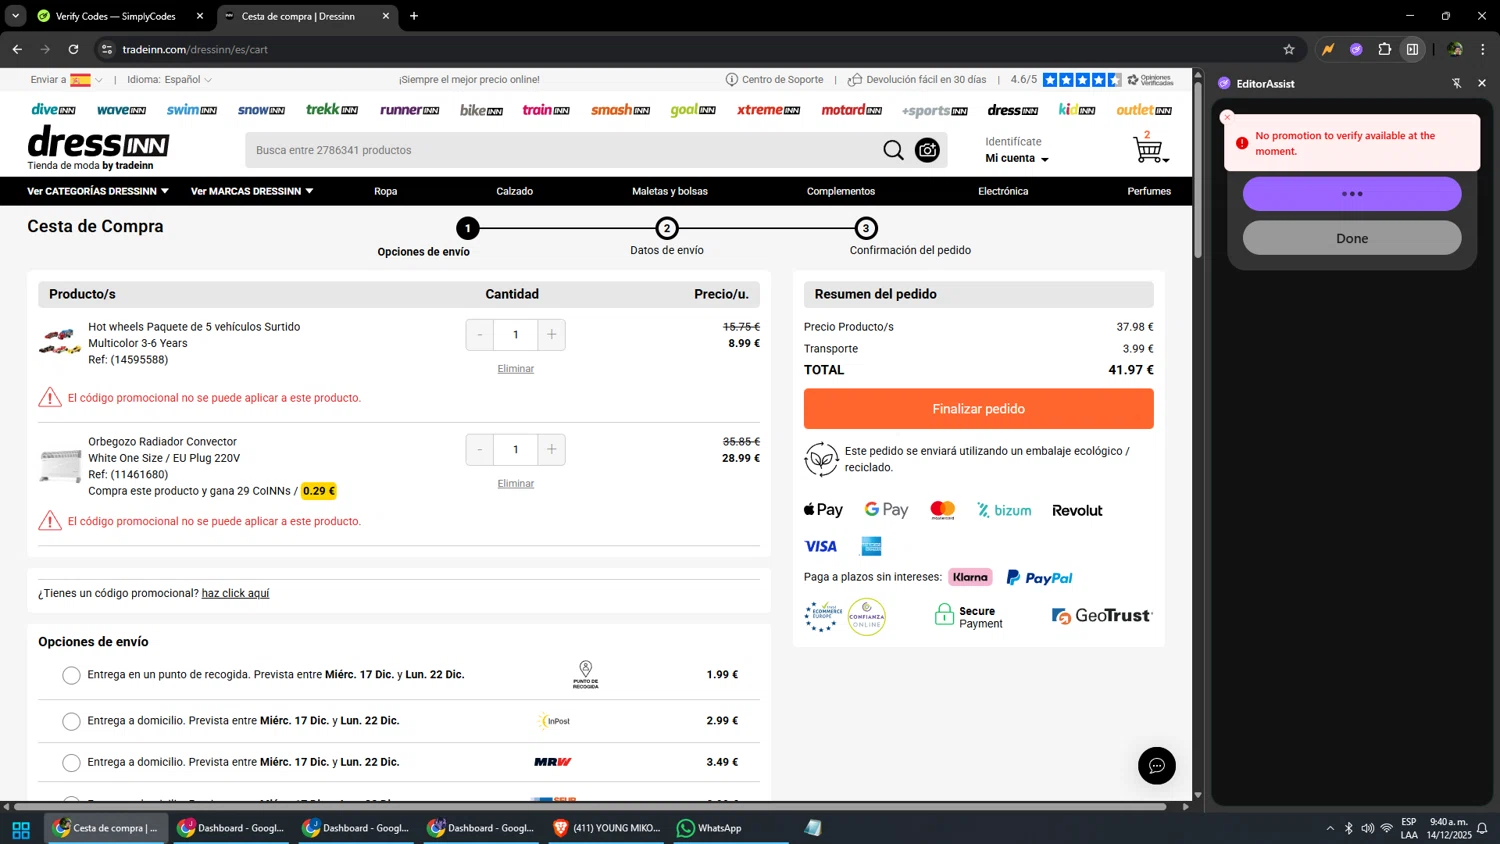Open Orbegozo Radiador product thumbnail
This screenshot has width=1500, height=844.
60,466
